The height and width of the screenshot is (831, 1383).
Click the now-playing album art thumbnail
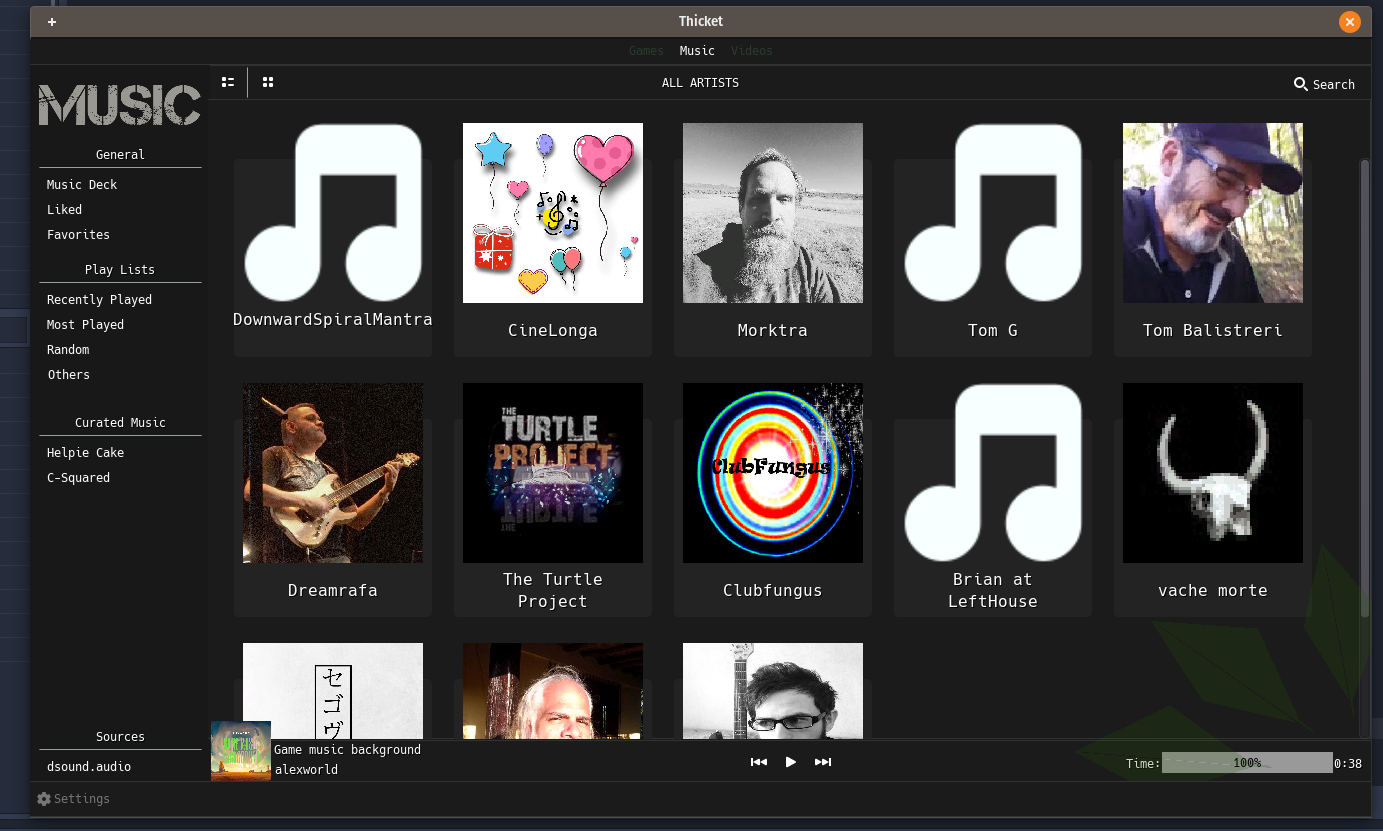[241, 751]
